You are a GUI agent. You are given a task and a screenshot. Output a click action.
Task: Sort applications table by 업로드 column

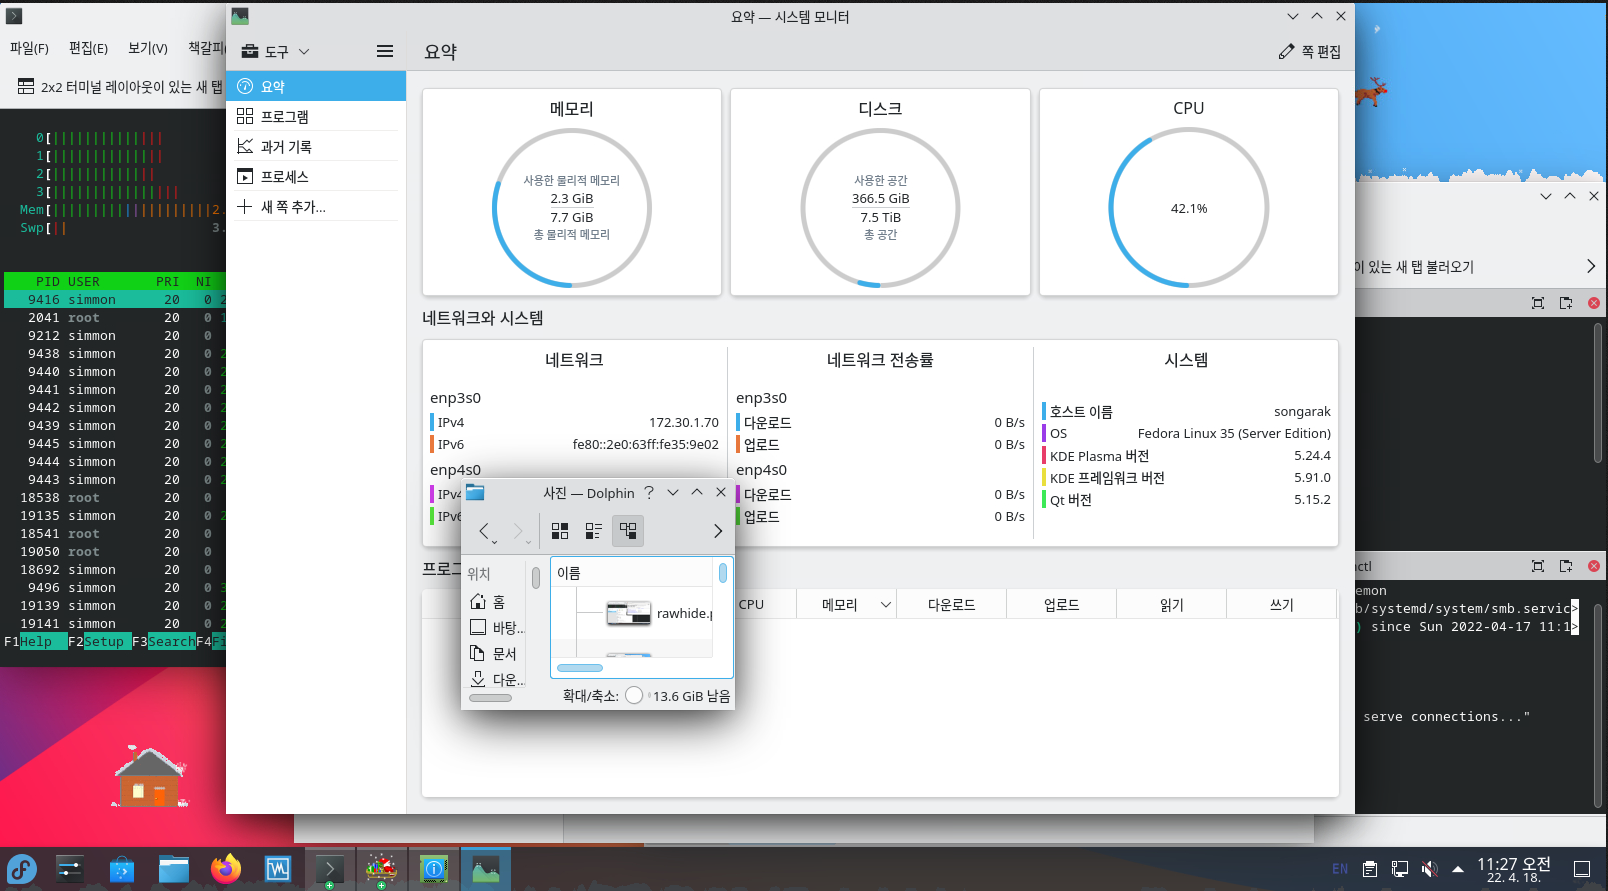[1061, 604]
